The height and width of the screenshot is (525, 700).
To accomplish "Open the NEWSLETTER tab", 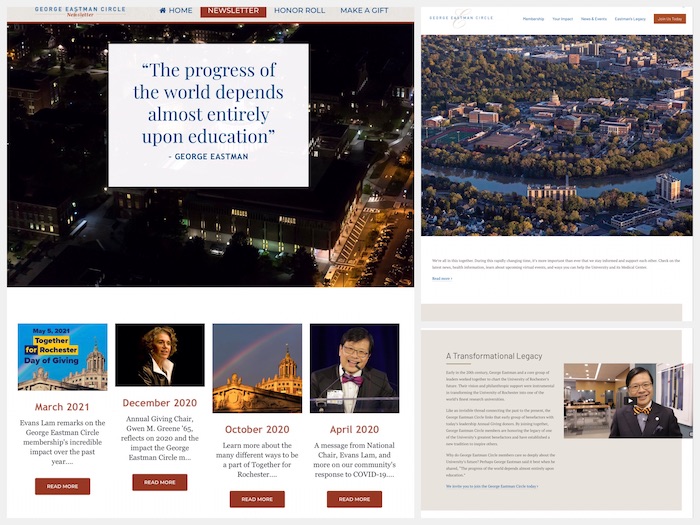I will click(x=233, y=11).
